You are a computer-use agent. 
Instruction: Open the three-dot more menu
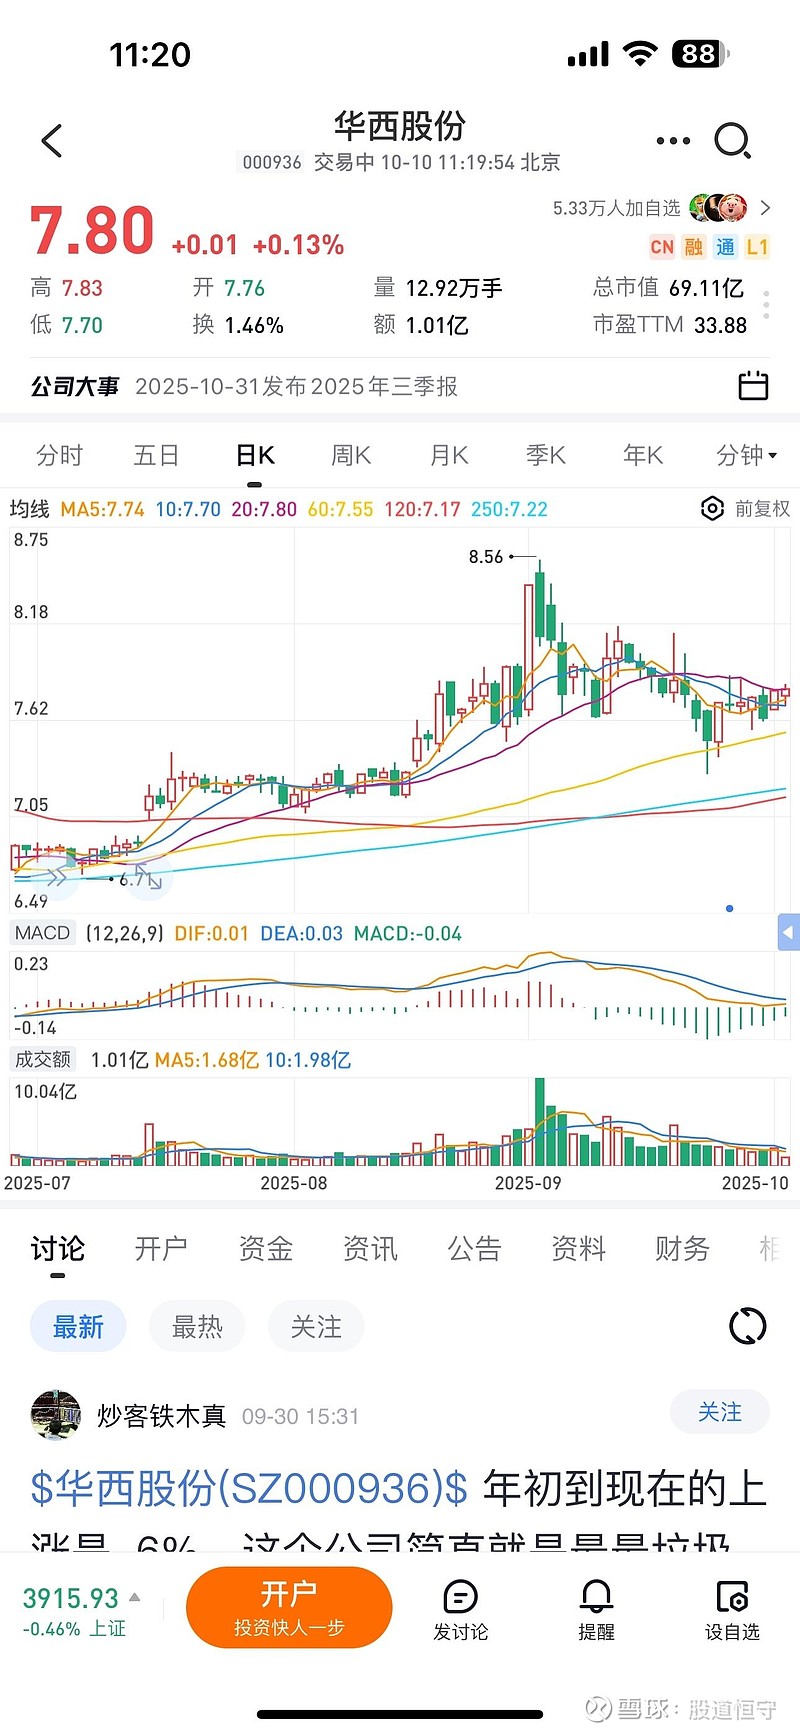(673, 141)
